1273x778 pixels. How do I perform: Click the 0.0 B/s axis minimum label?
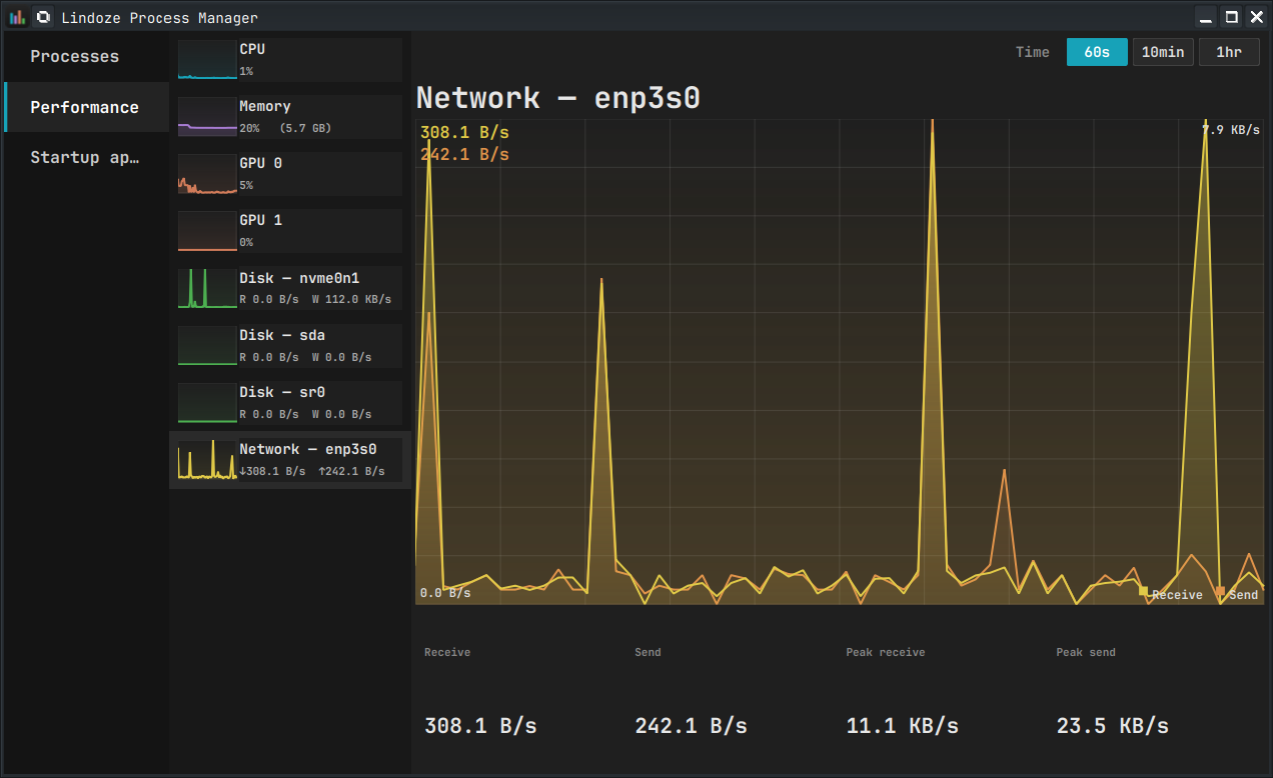[445, 593]
